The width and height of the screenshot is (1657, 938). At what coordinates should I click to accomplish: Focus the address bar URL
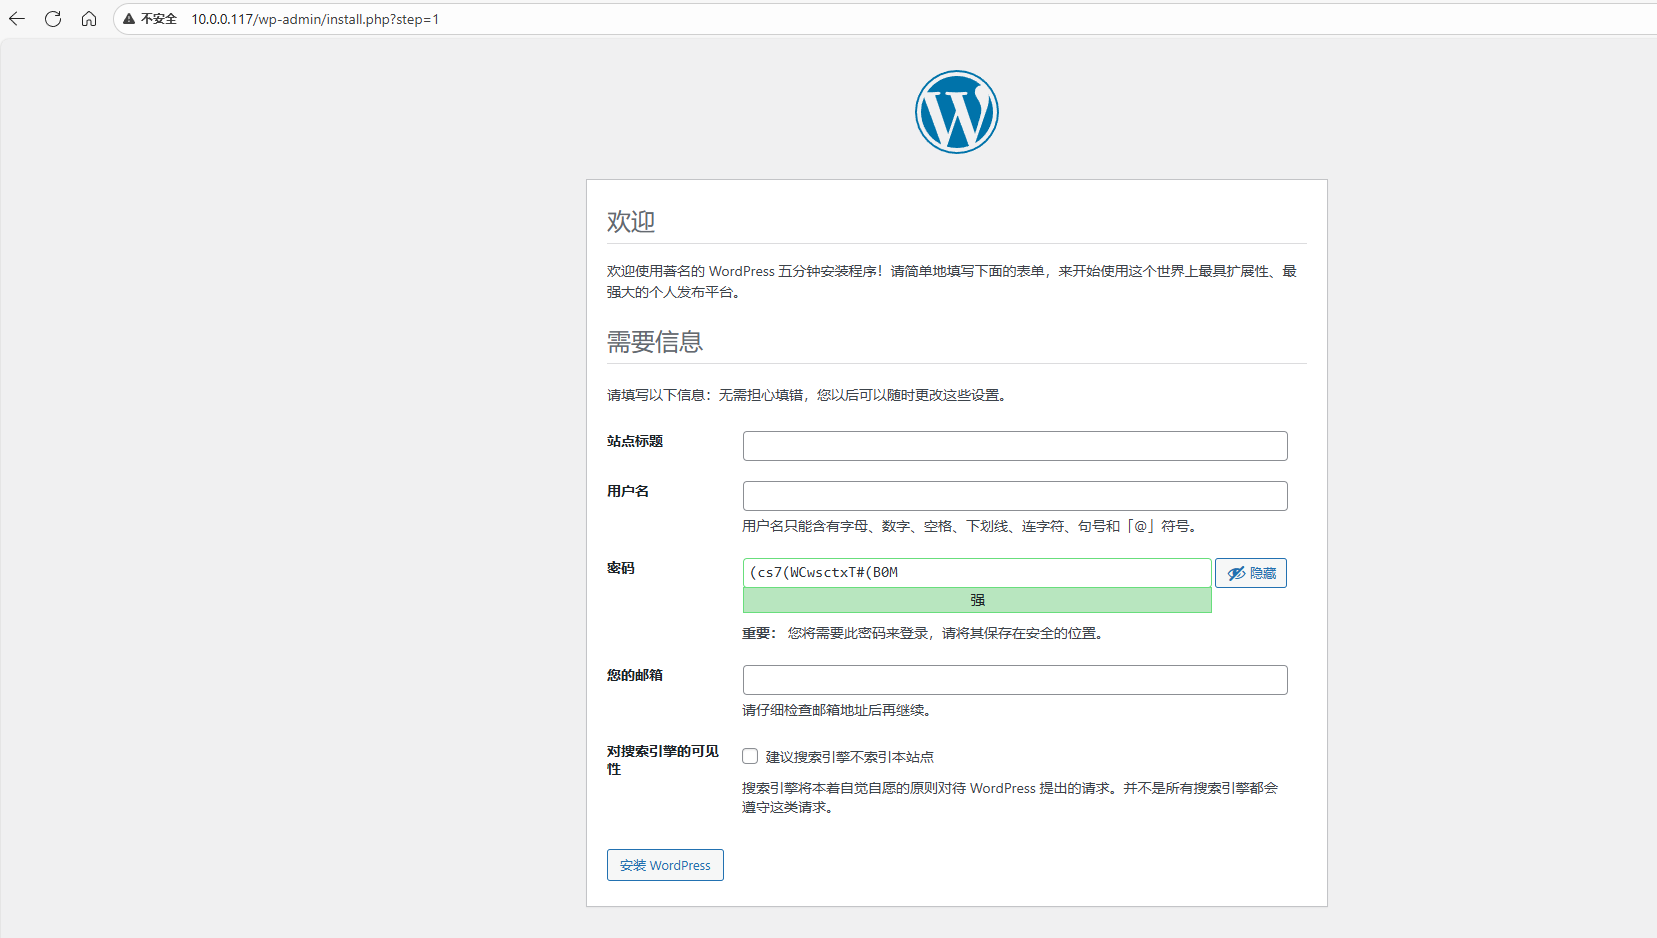[x=315, y=19]
